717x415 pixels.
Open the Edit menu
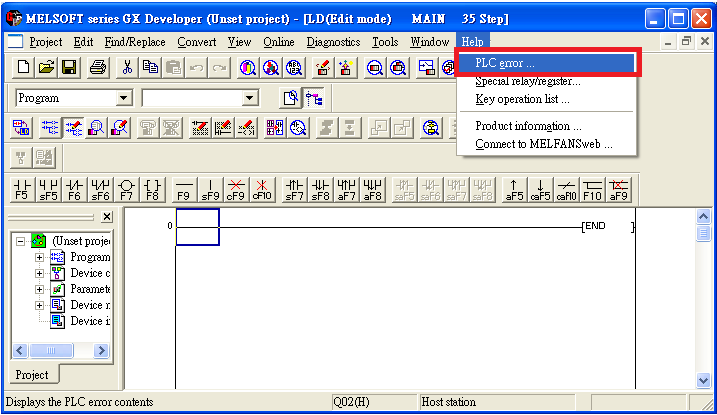(83, 42)
